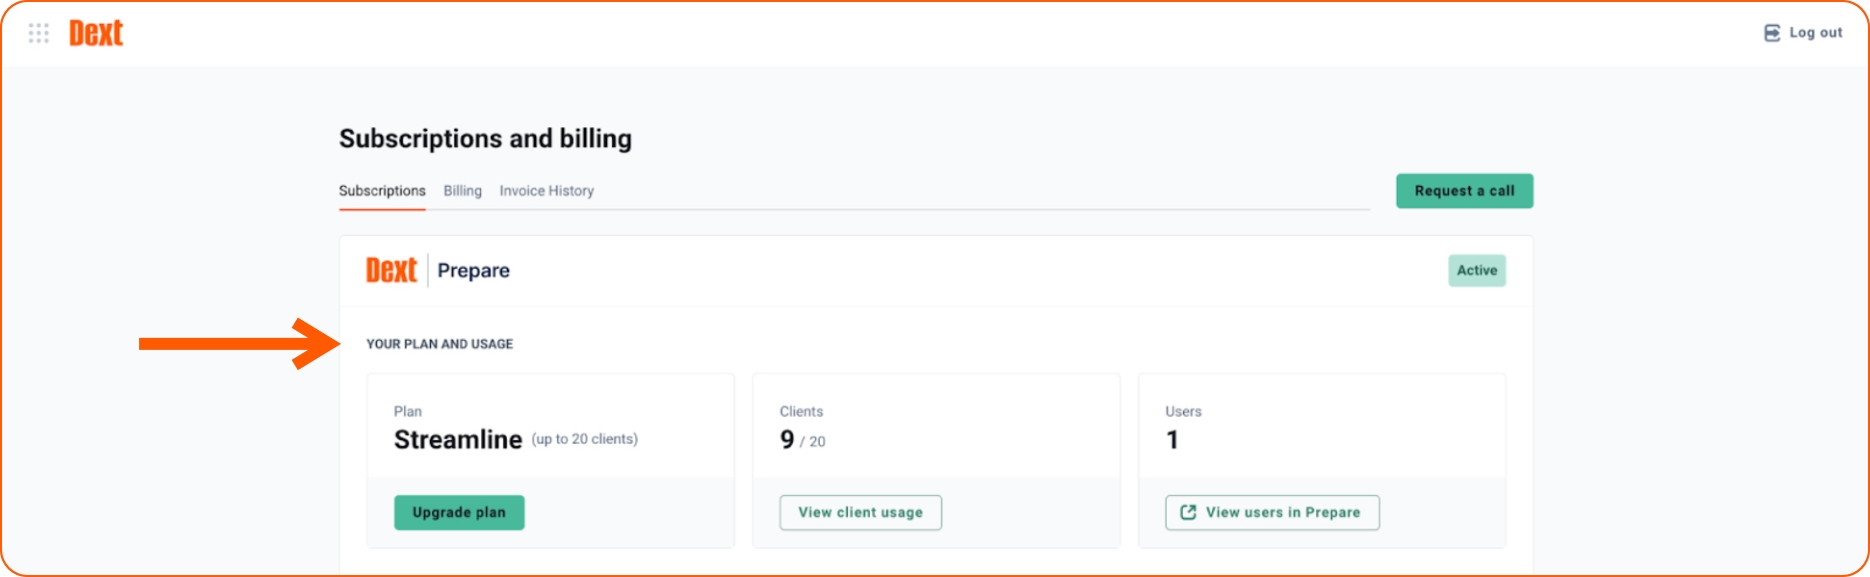Click the Your Plan and Usage heading
The image size is (1870, 577).
(x=440, y=344)
